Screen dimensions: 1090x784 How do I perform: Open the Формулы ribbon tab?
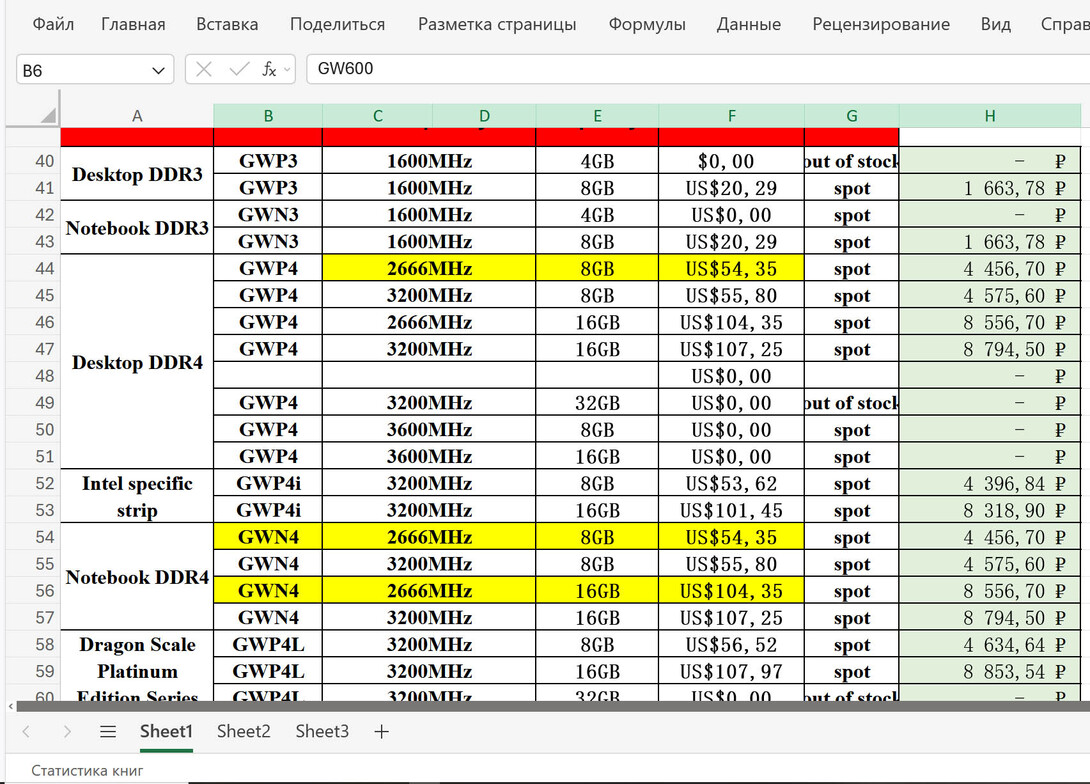(647, 24)
